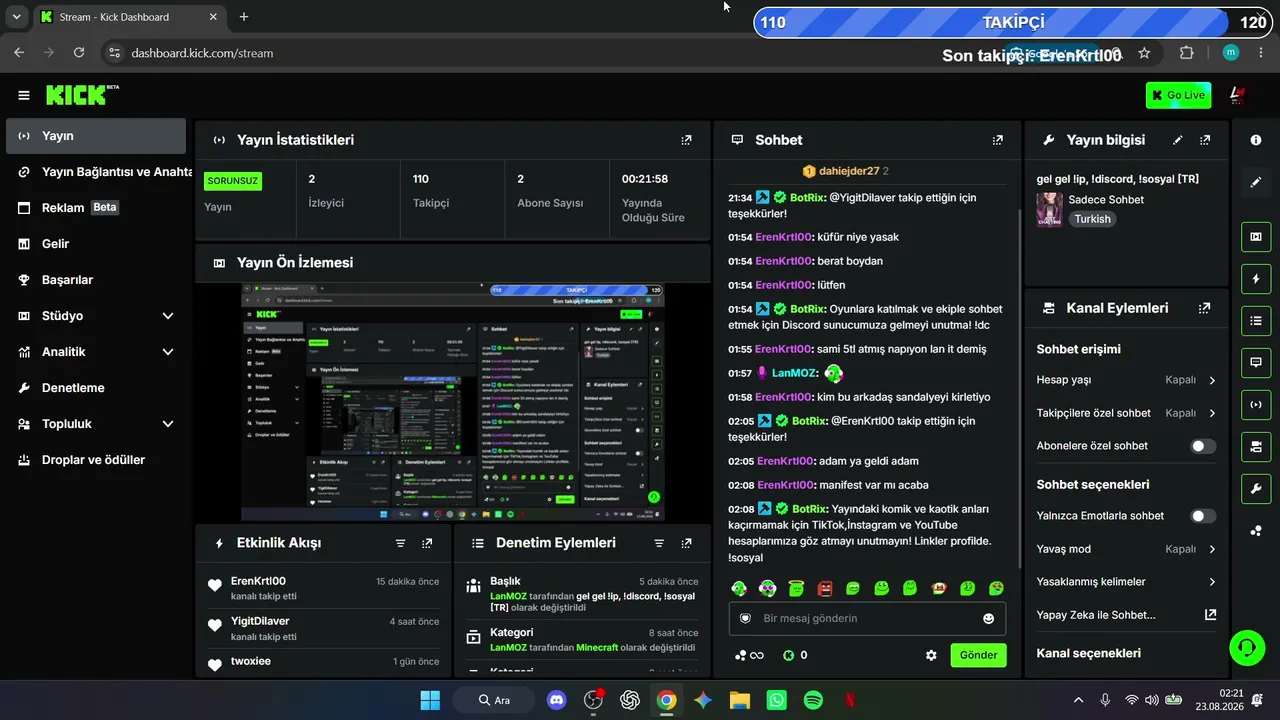Pop out the Etkinlik Akışı panel
1280x720 pixels.
(427, 543)
